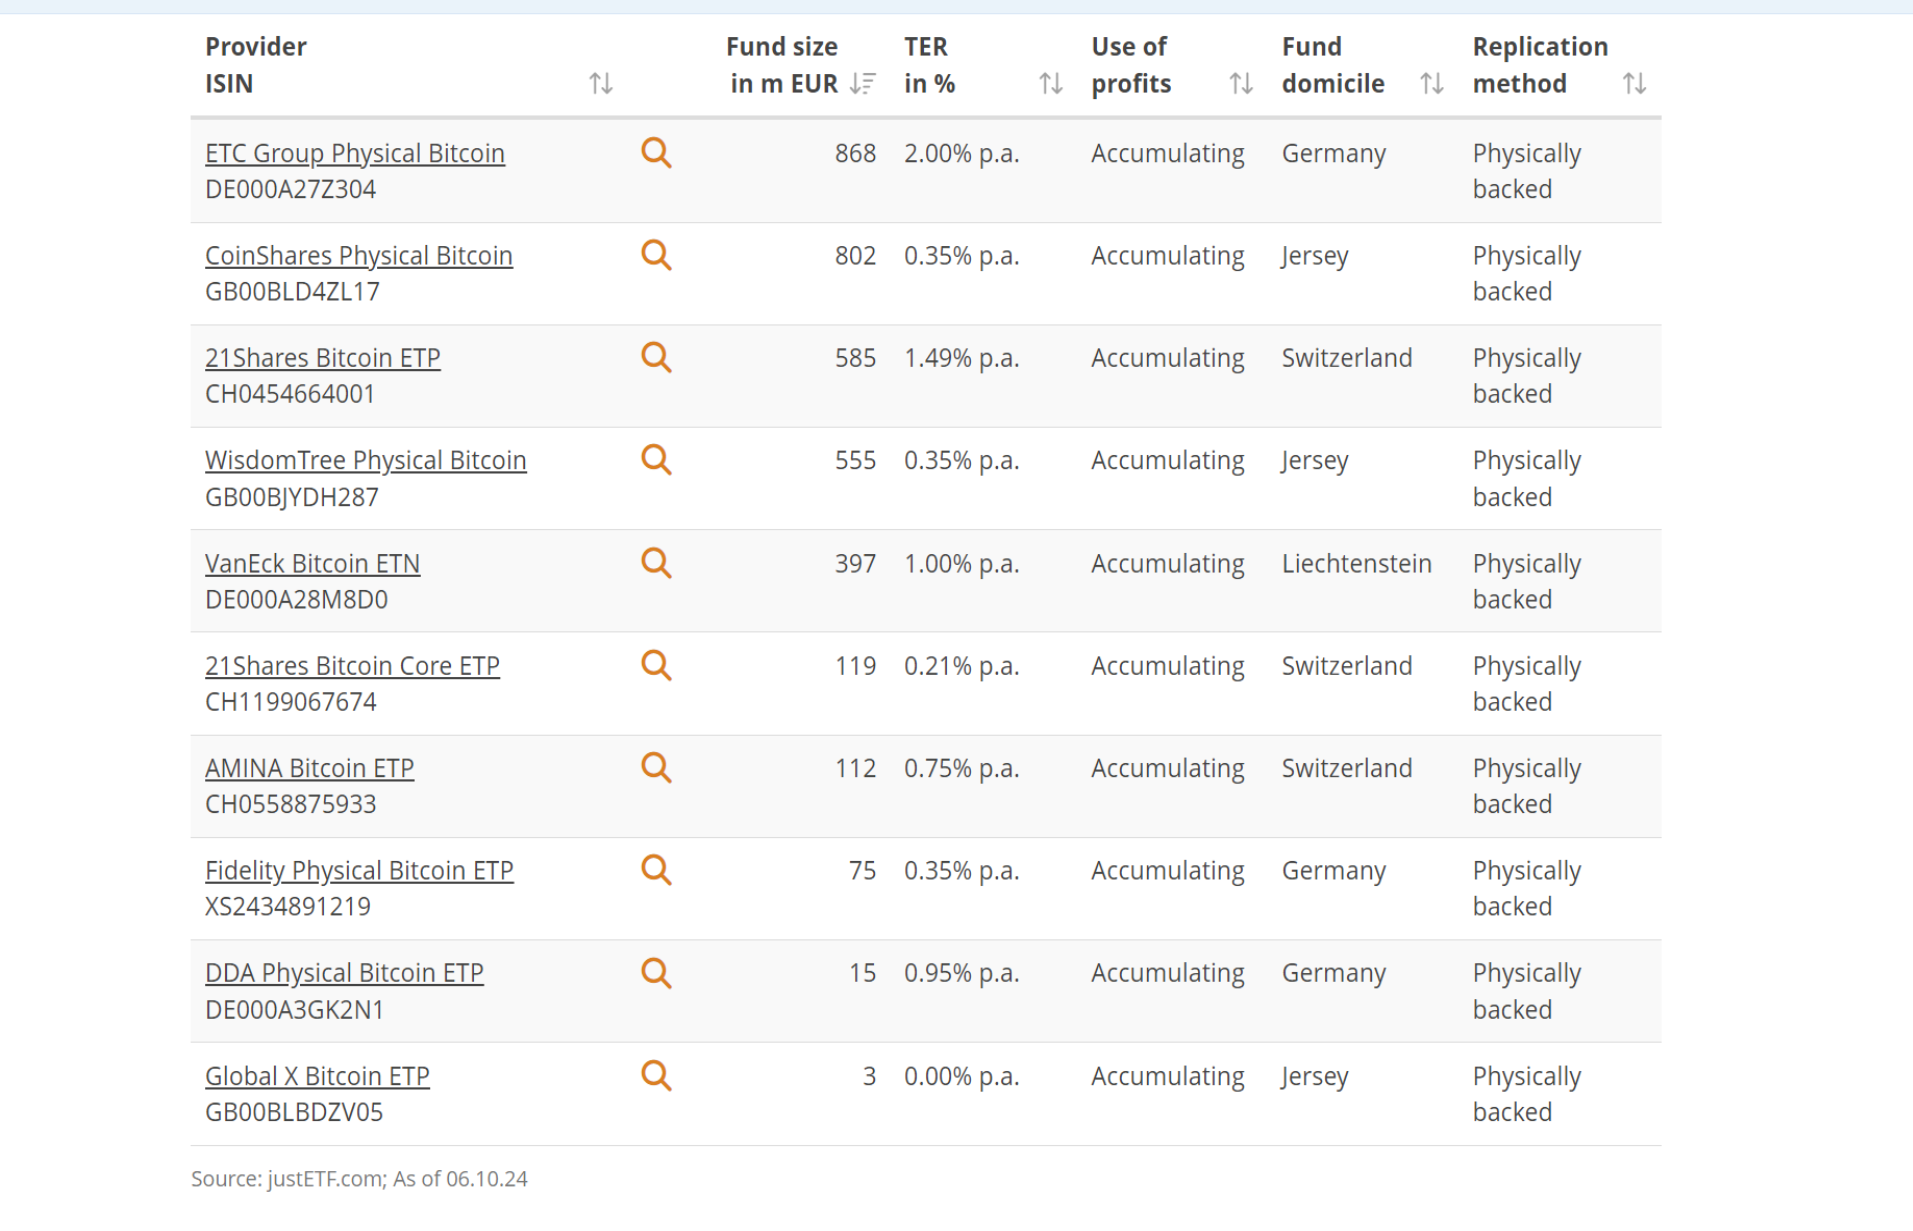Viewport: 1913px width, 1231px height.
Task: Click TER value 1.00% p.a.
Action: [962, 563]
